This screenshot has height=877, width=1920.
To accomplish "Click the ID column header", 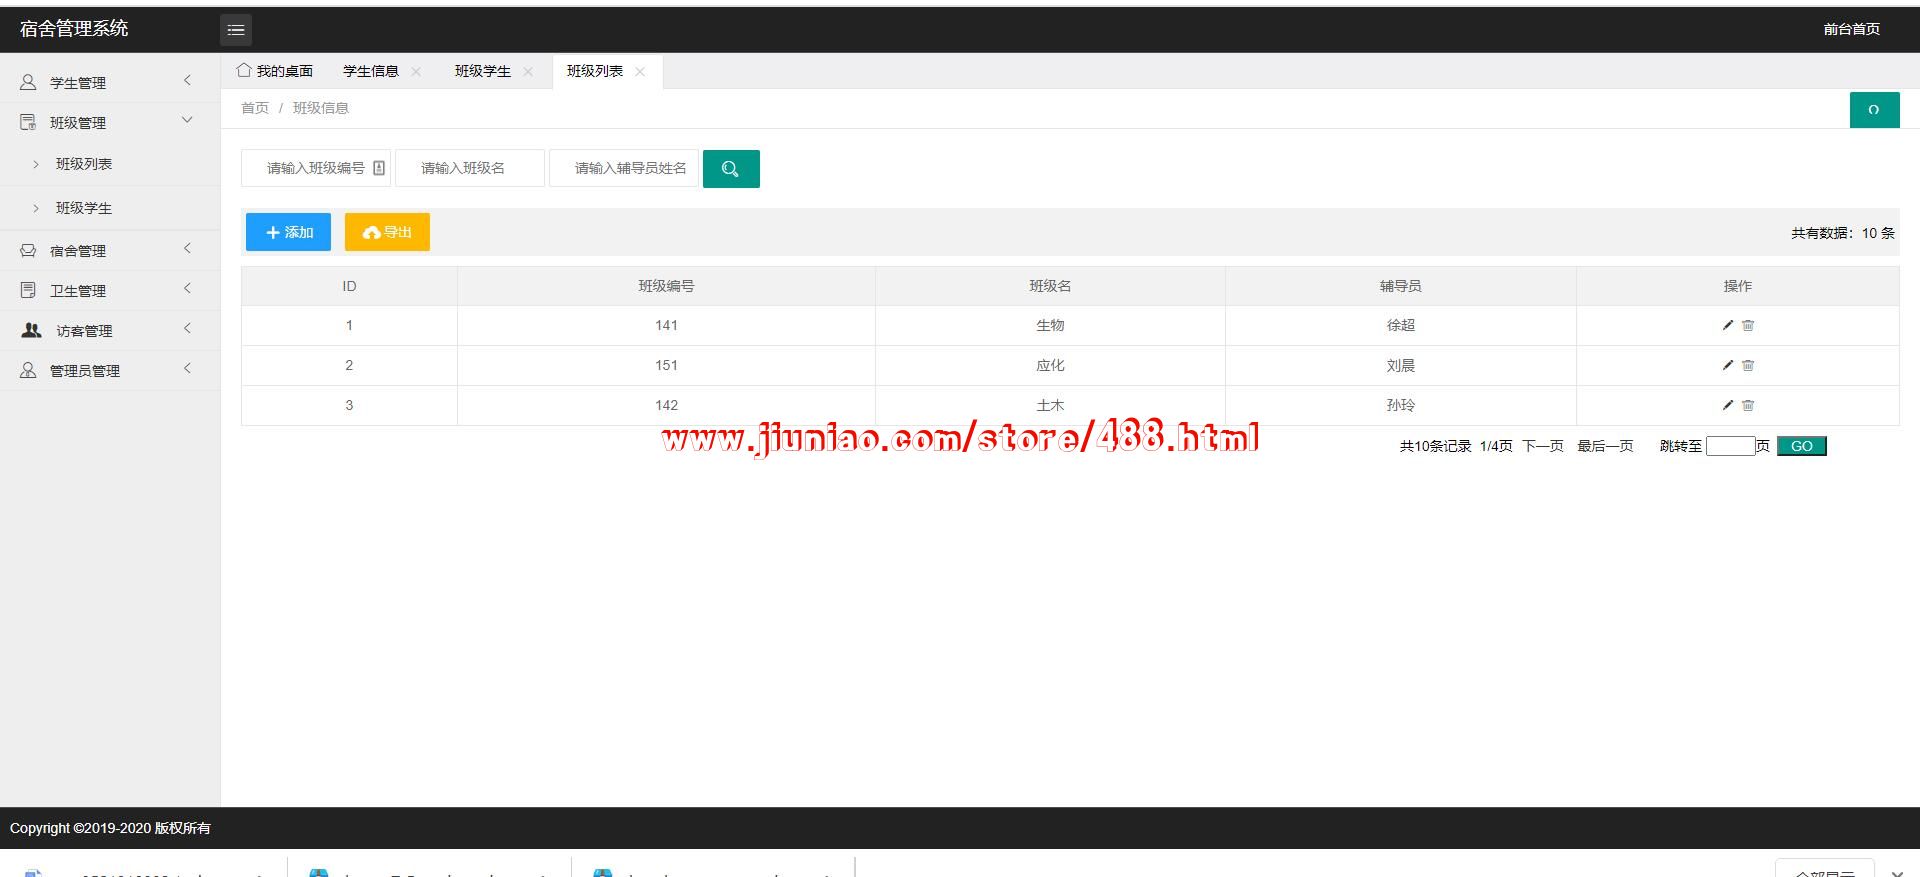I will [349, 286].
